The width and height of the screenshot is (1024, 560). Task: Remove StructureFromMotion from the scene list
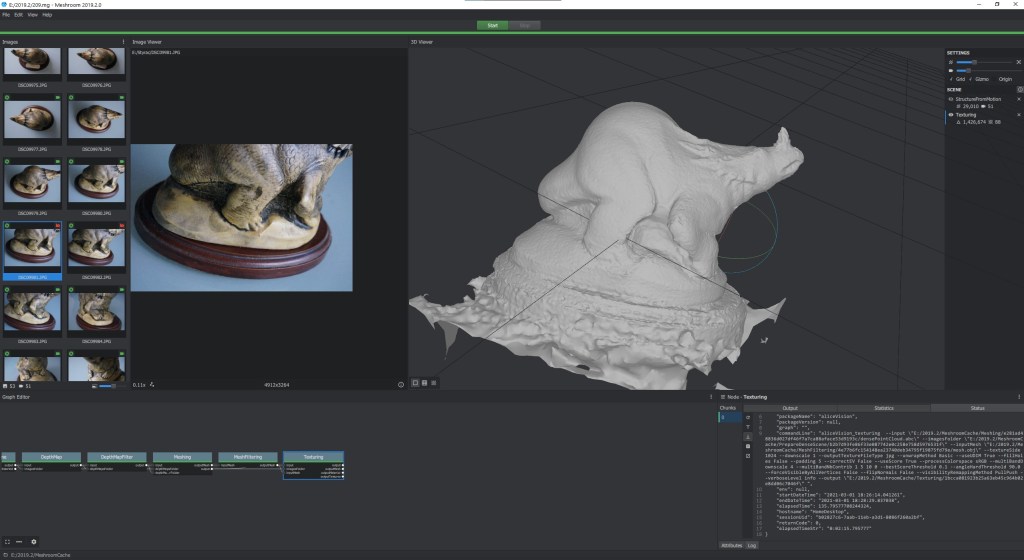click(1019, 99)
